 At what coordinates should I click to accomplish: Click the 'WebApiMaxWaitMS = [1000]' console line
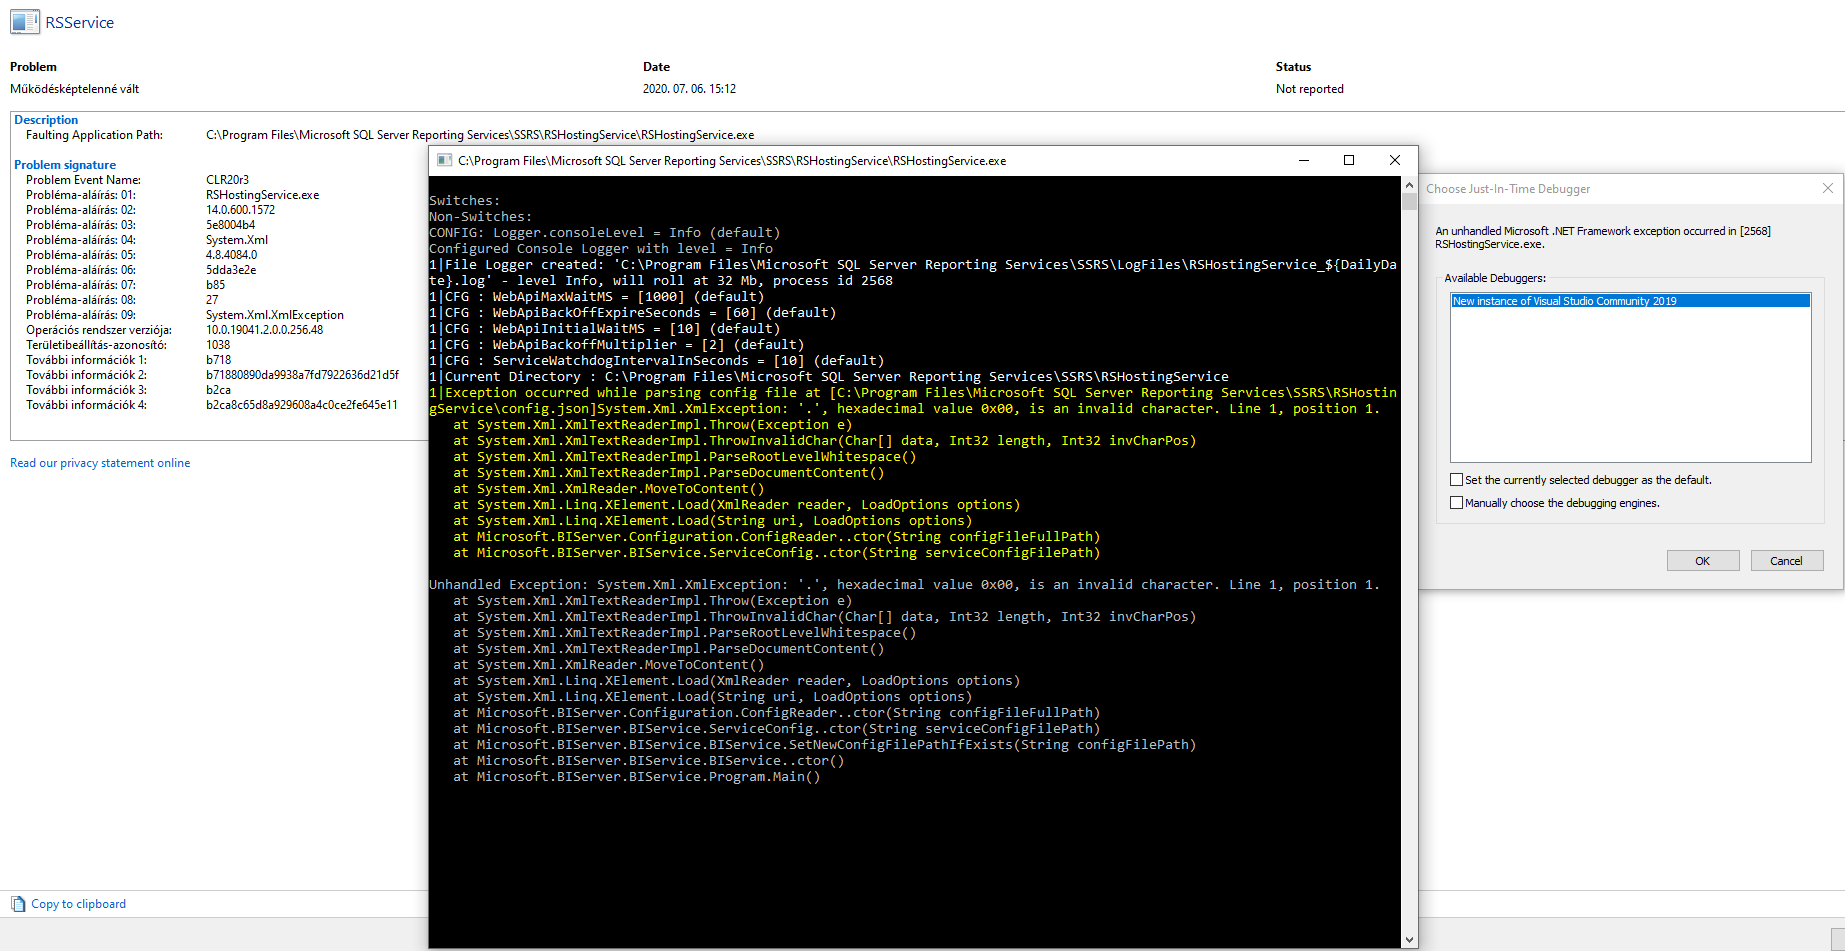(597, 297)
